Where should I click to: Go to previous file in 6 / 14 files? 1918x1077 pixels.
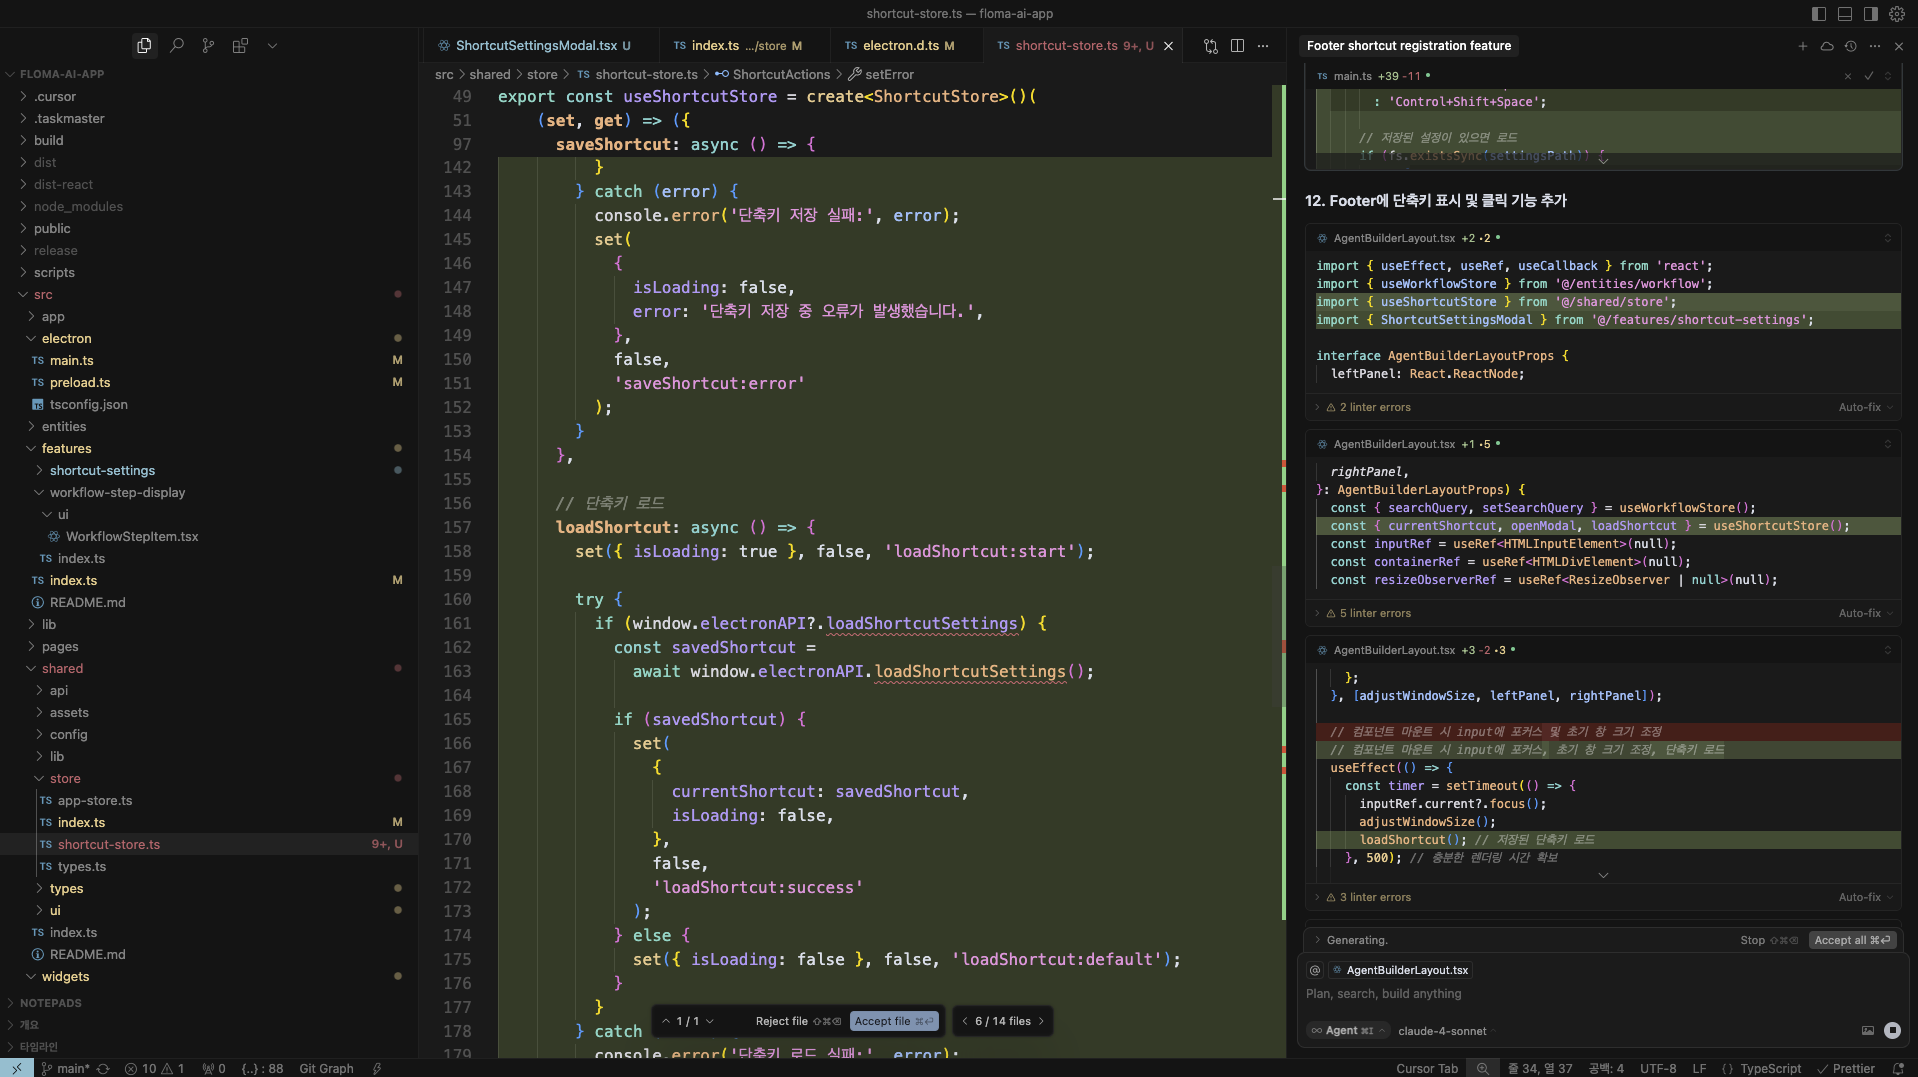click(x=965, y=1021)
